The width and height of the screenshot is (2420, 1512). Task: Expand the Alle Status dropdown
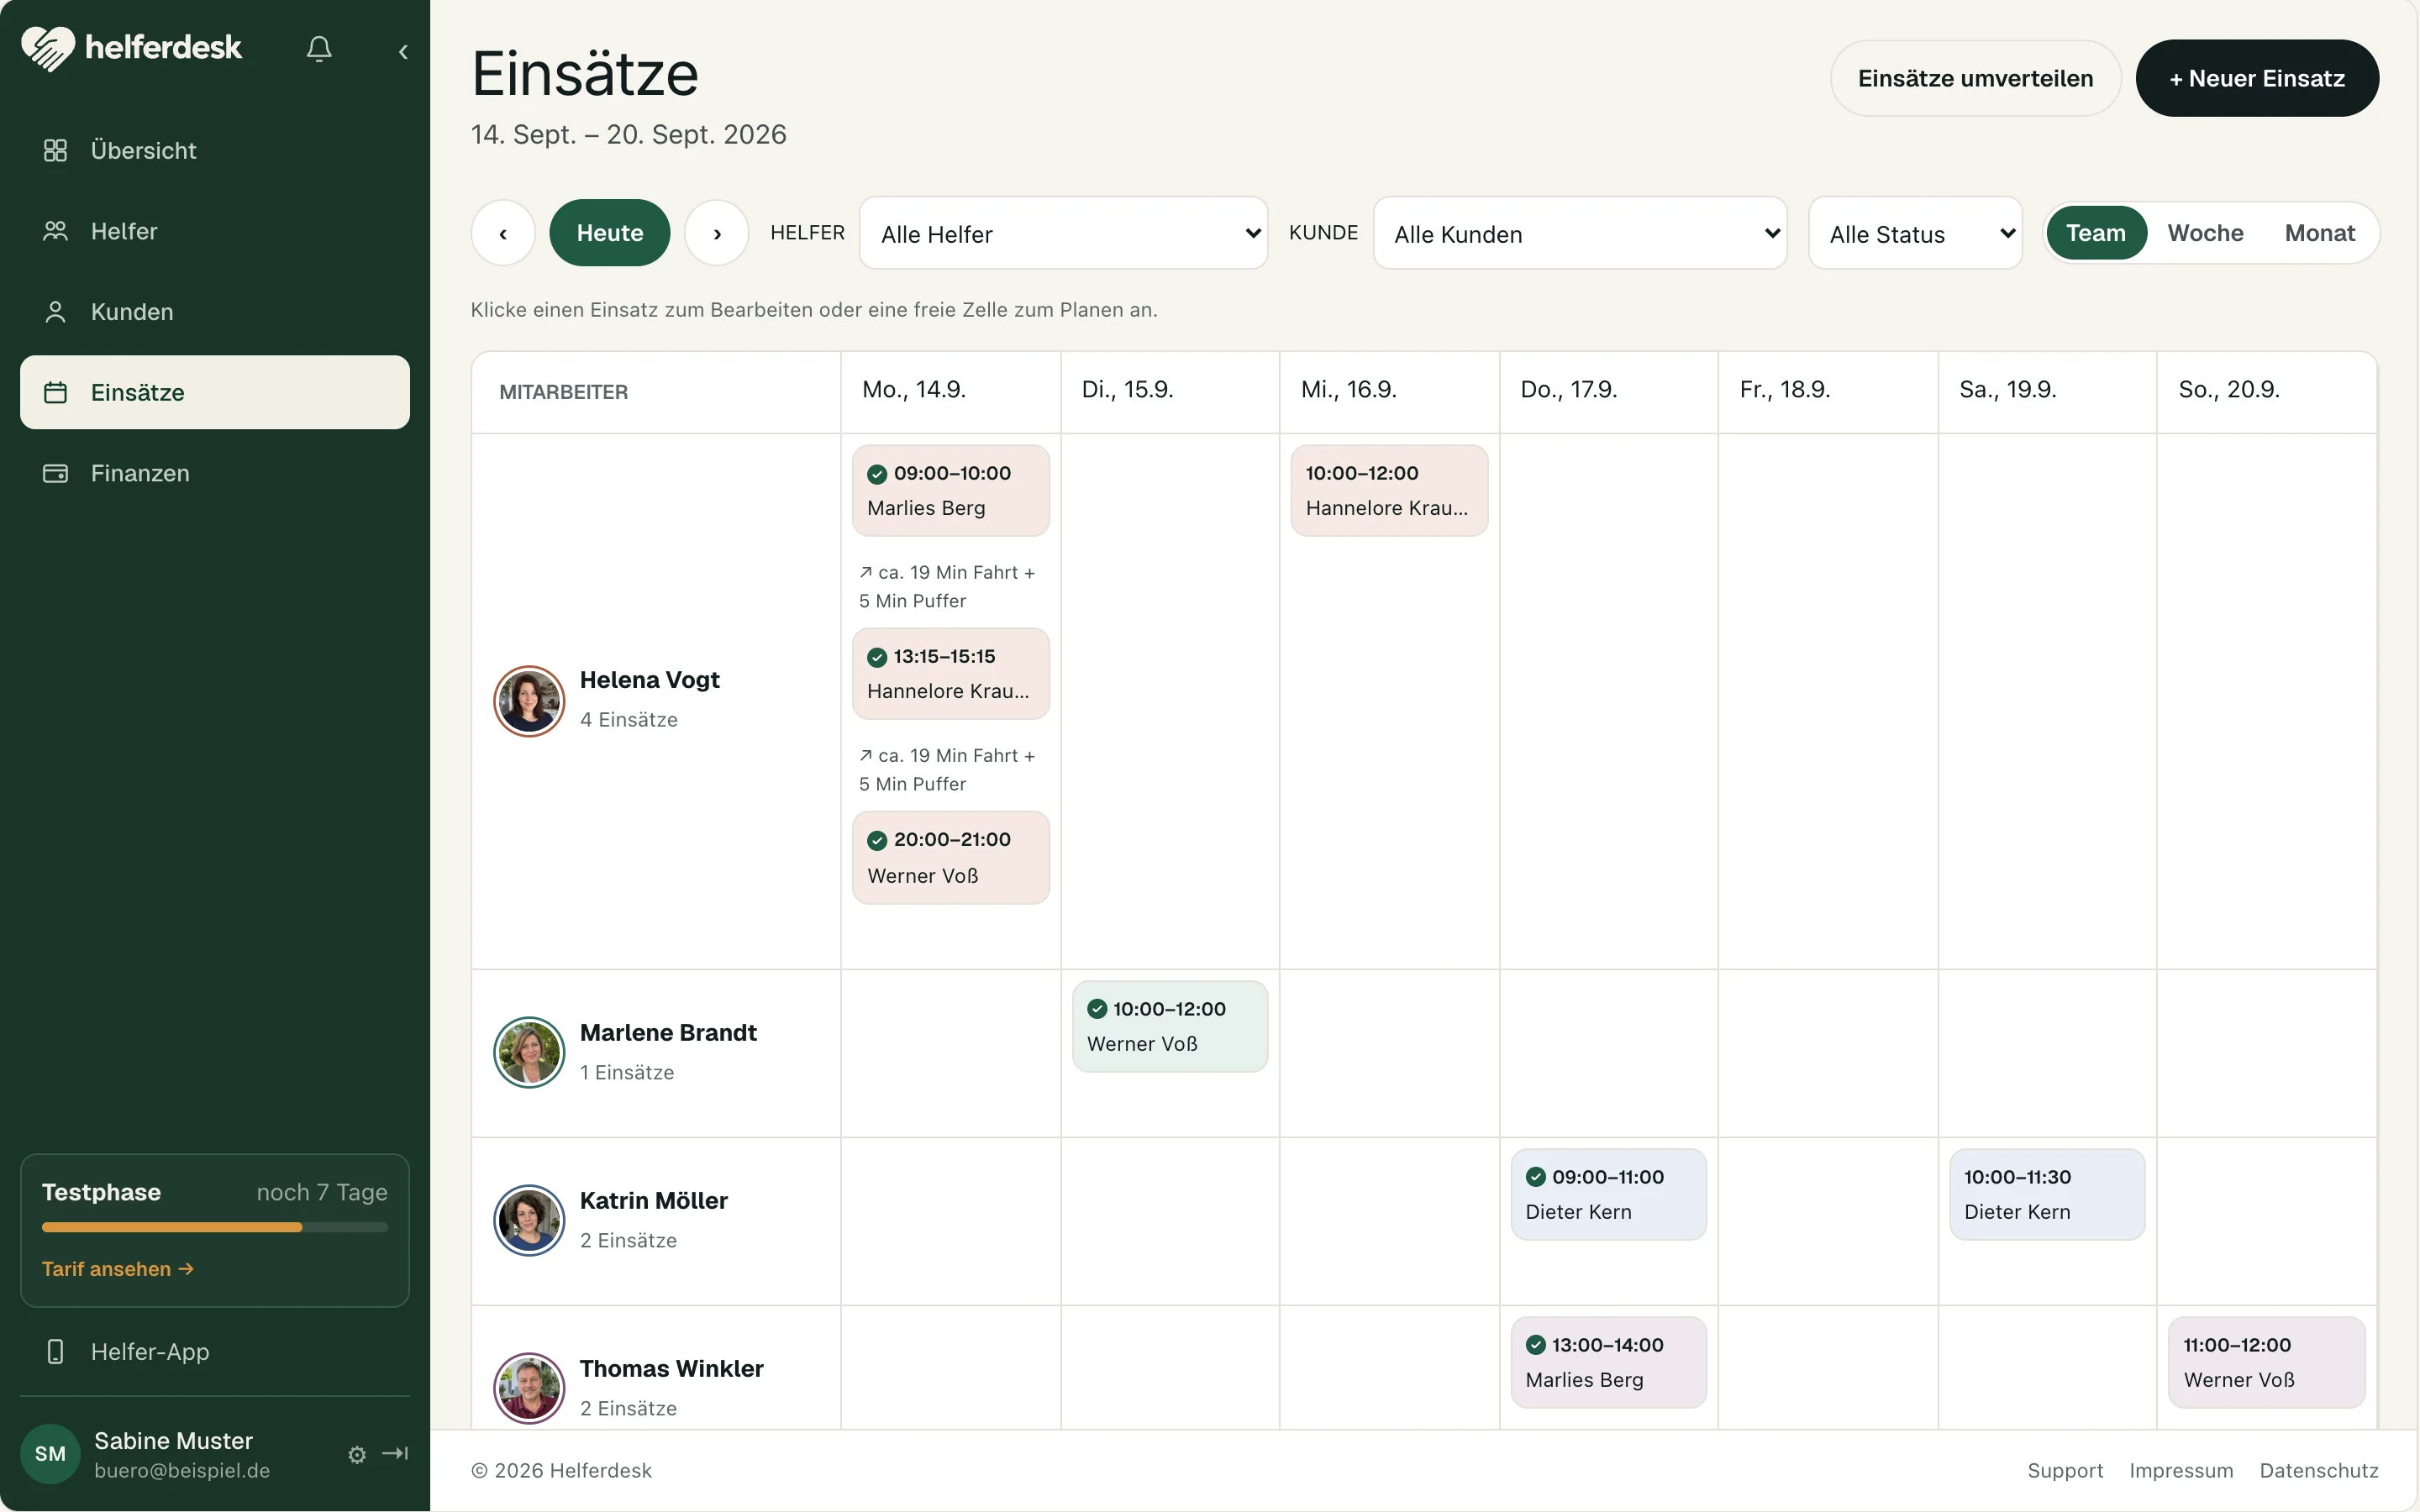(x=1916, y=233)
